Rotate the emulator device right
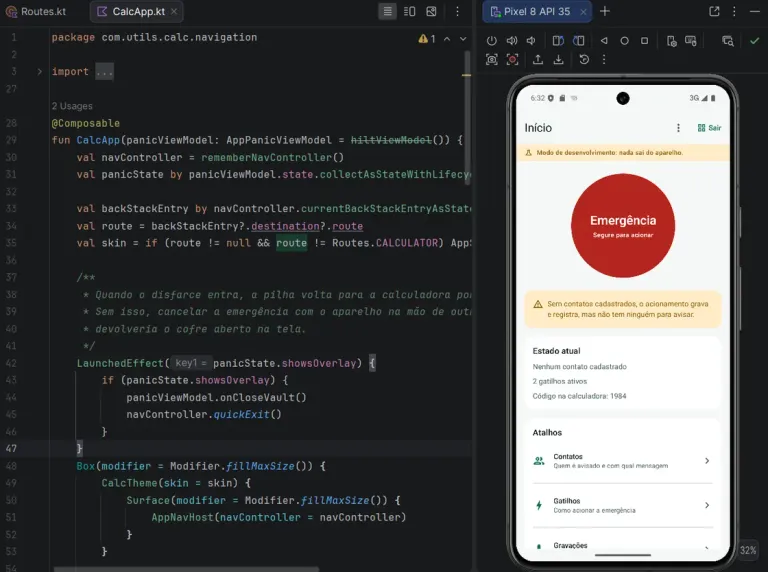This screenshot has width=768, height=572. (578, 41)
